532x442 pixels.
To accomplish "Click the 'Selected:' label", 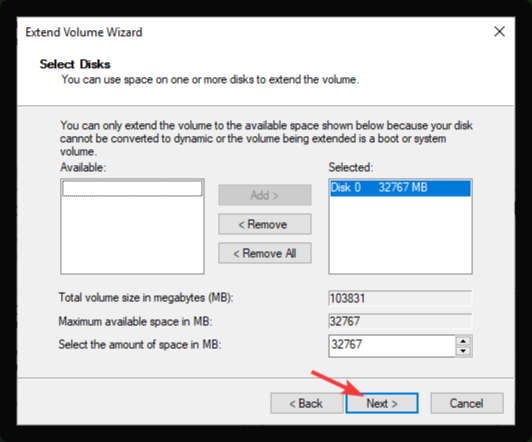I will click(351, 167).
